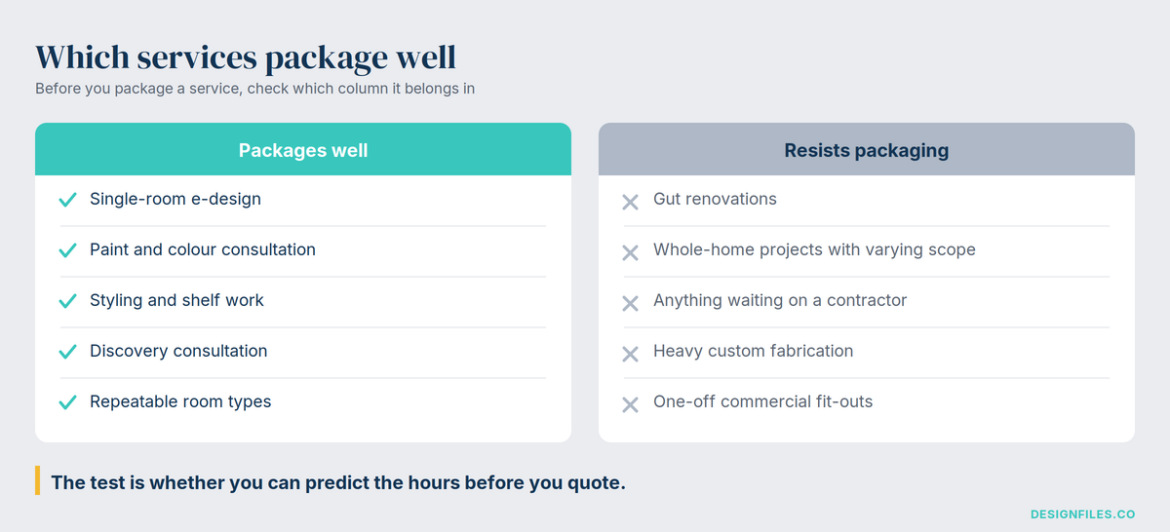
Task: Click the Gut renovations list item text
Action: coord(715,199)
